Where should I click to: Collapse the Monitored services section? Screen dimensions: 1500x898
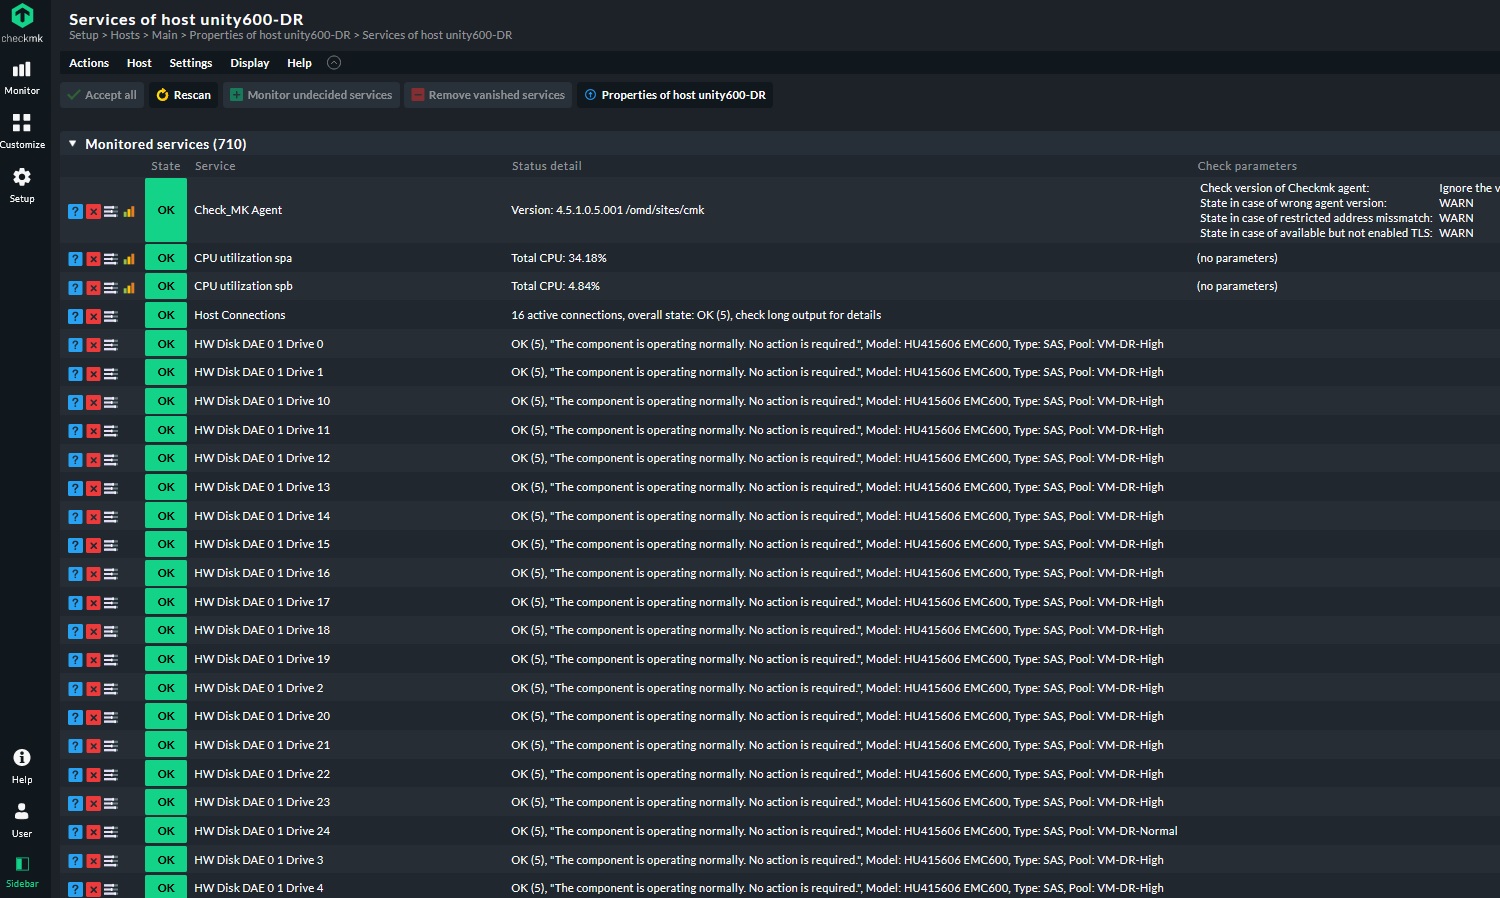[x=73, y=144]
